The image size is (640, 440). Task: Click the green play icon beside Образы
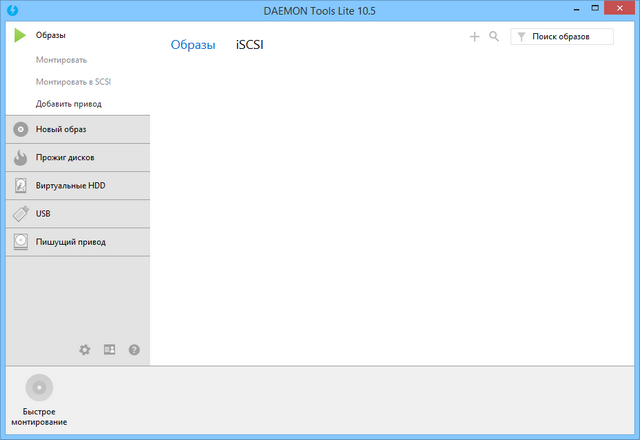click(20, 36)
